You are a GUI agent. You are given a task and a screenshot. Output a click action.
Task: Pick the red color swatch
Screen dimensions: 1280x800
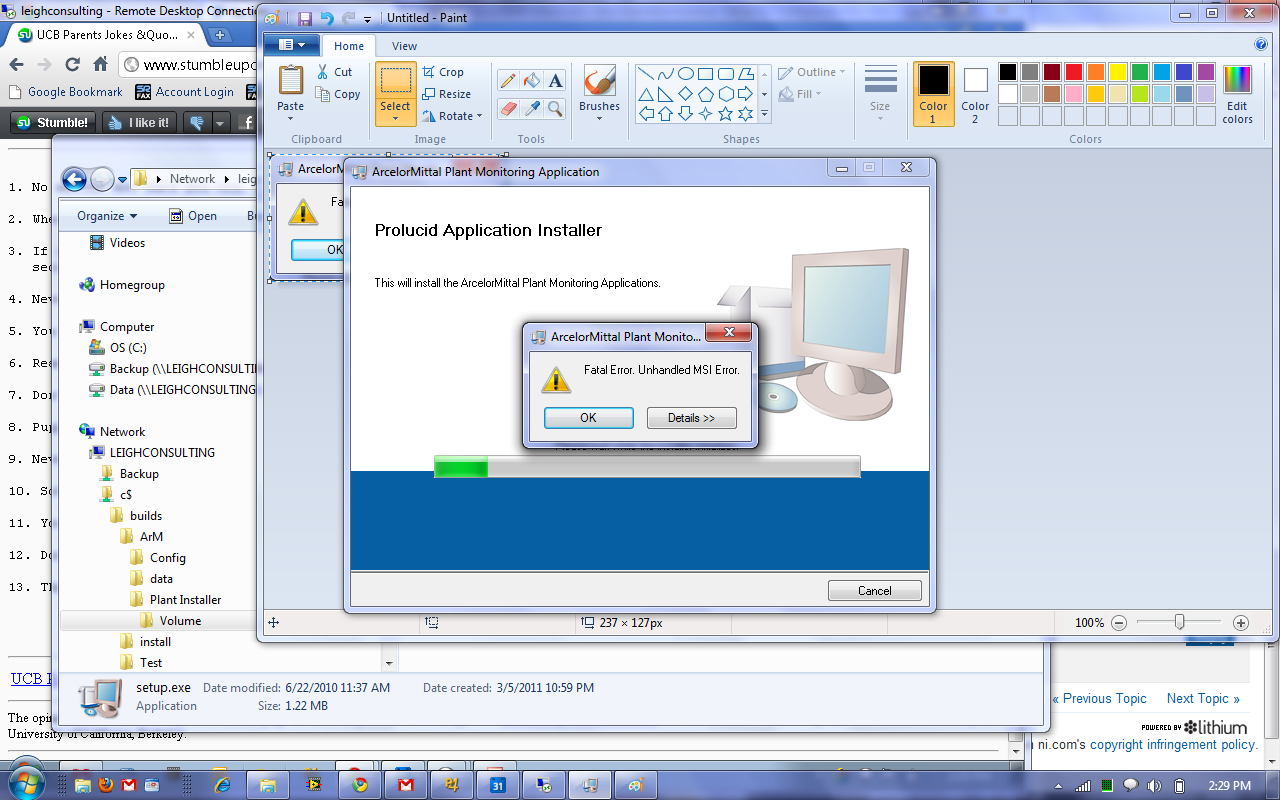(x=1074, y=72)
